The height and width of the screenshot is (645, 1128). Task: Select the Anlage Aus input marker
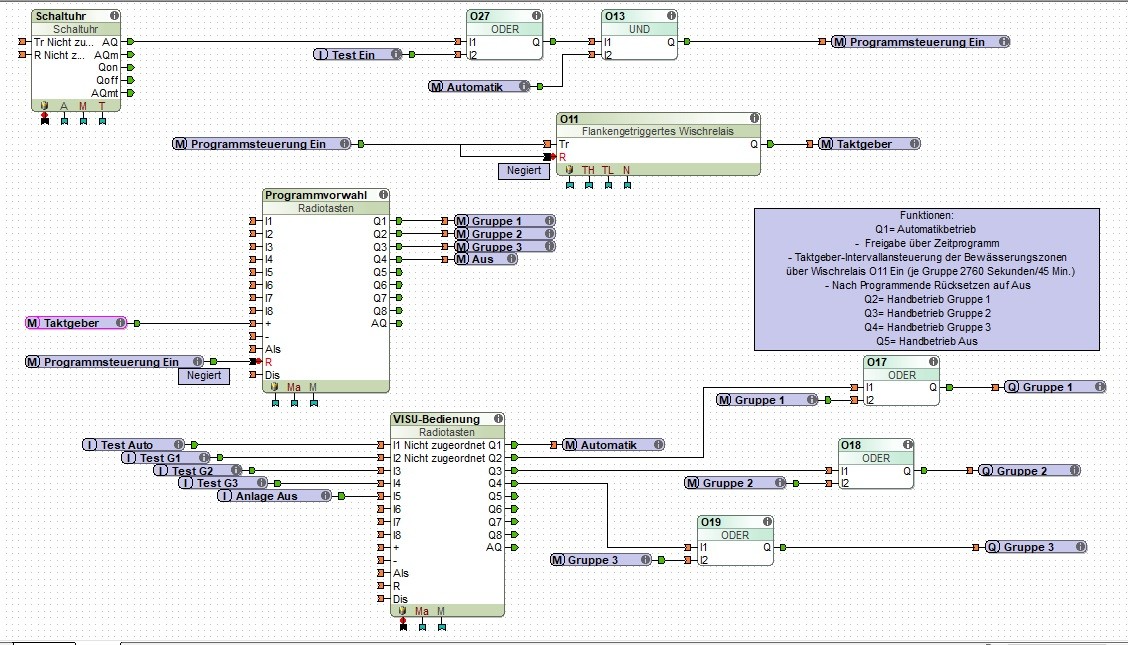tap(274, 496)
